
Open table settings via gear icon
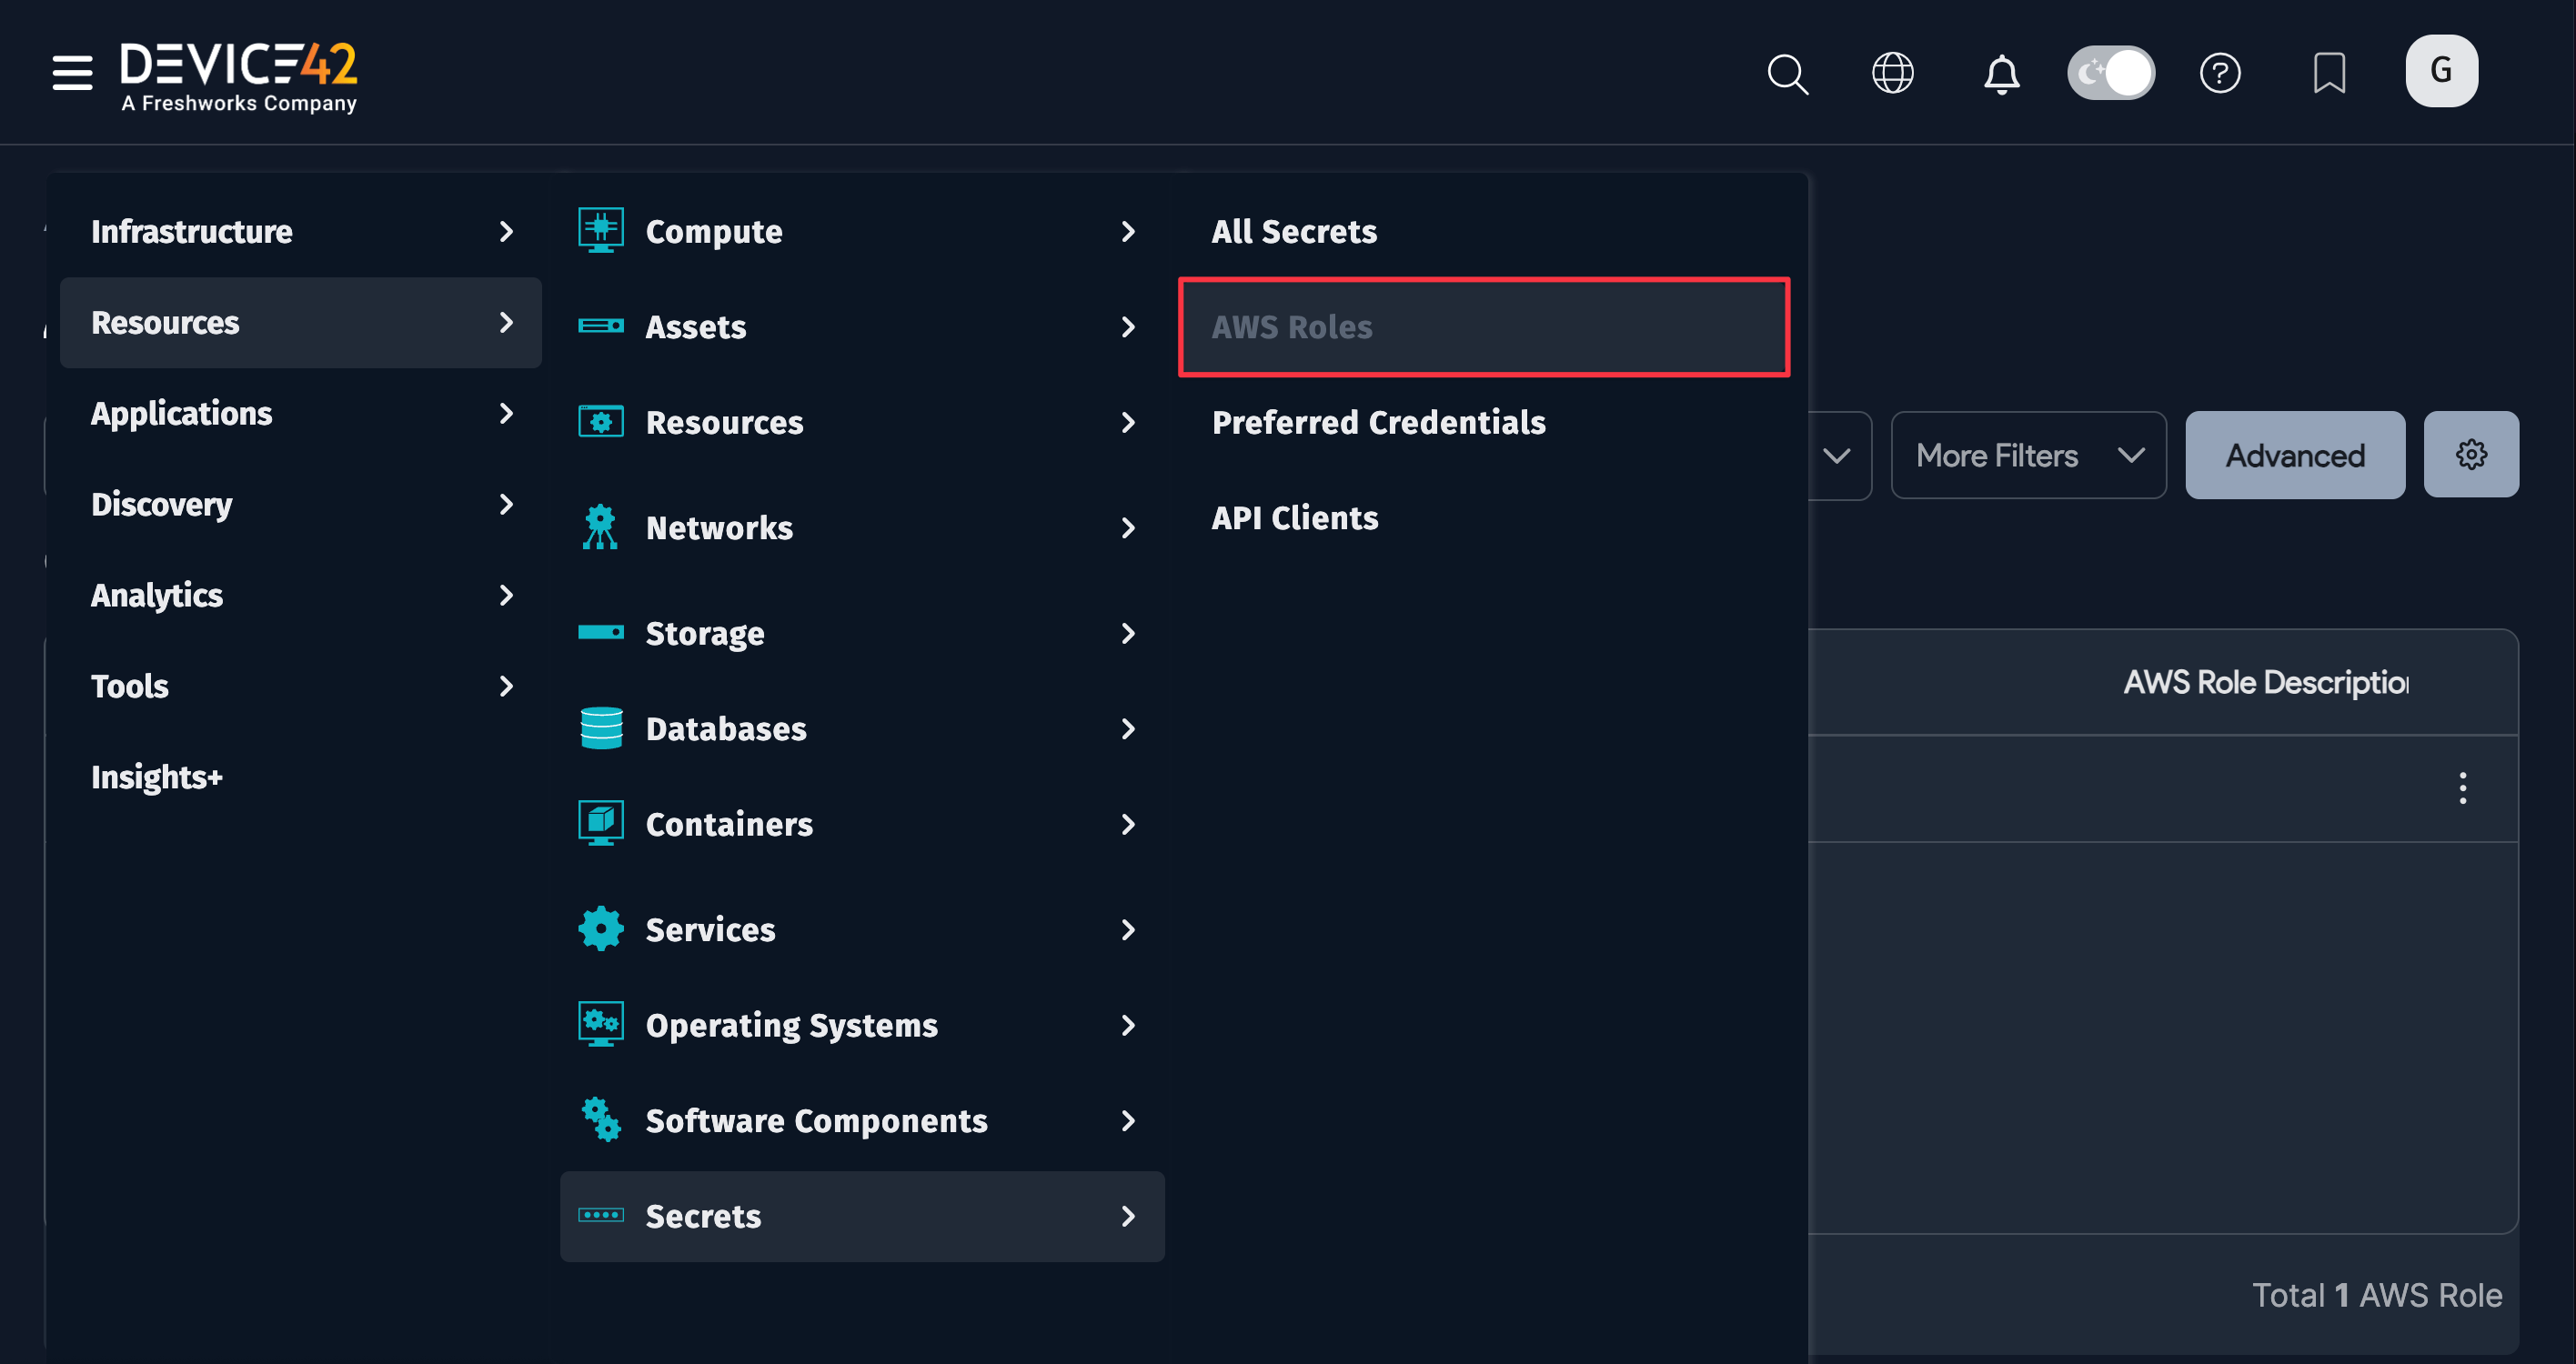pyautogui.click(x=2470, y=454)
